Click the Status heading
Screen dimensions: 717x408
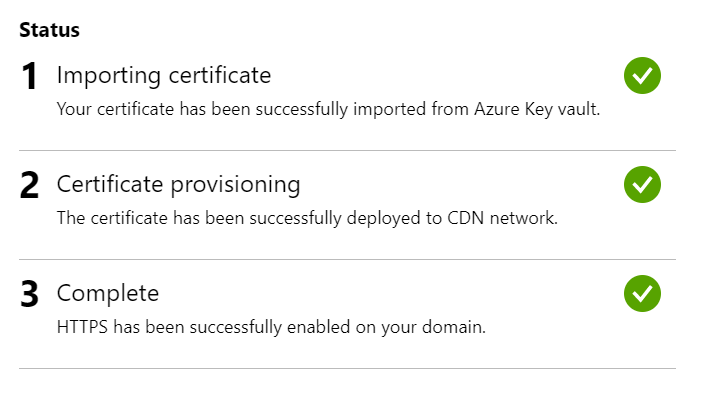coord(49,30)
